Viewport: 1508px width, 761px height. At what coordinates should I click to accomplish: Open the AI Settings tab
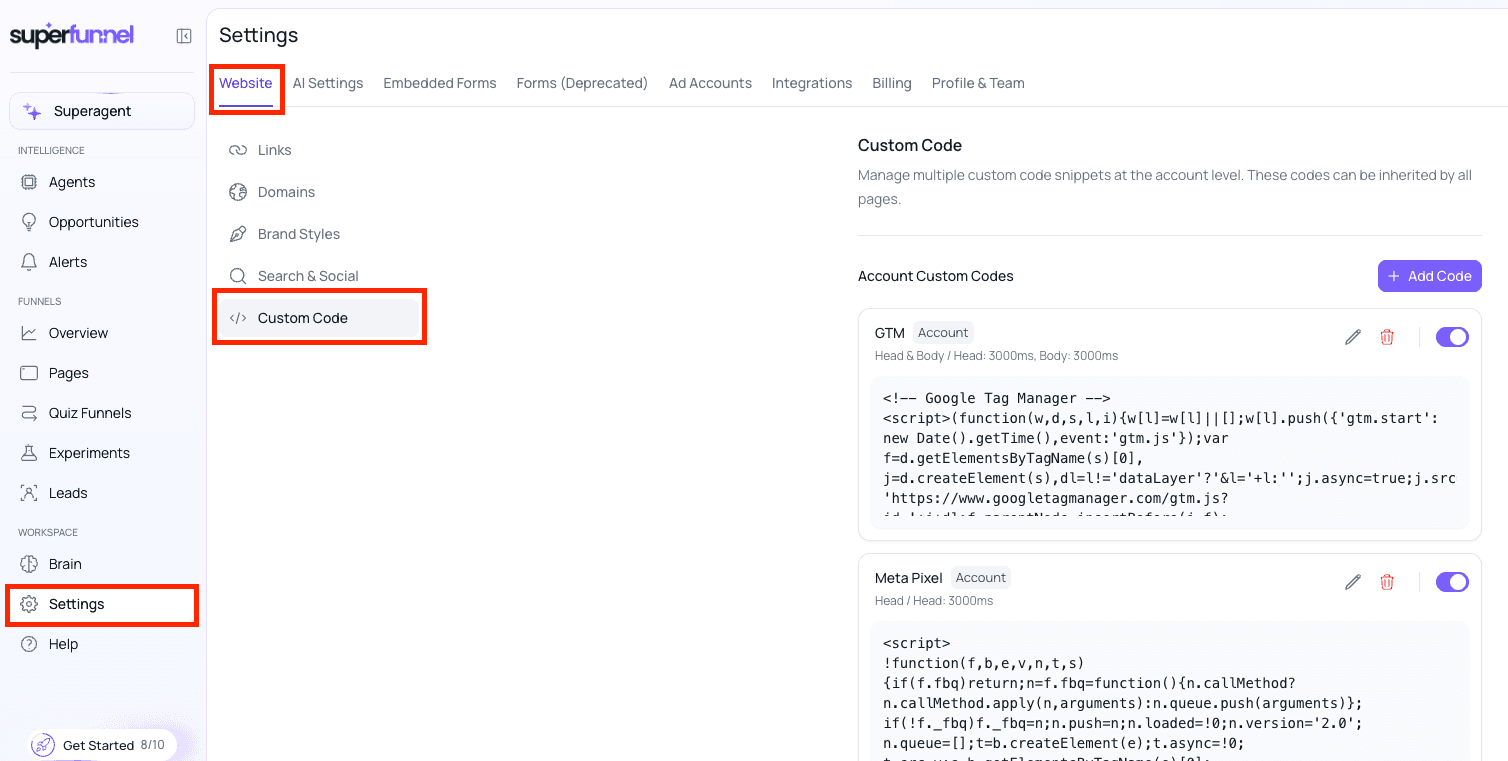pyautogui.click(x=328, y=83)
